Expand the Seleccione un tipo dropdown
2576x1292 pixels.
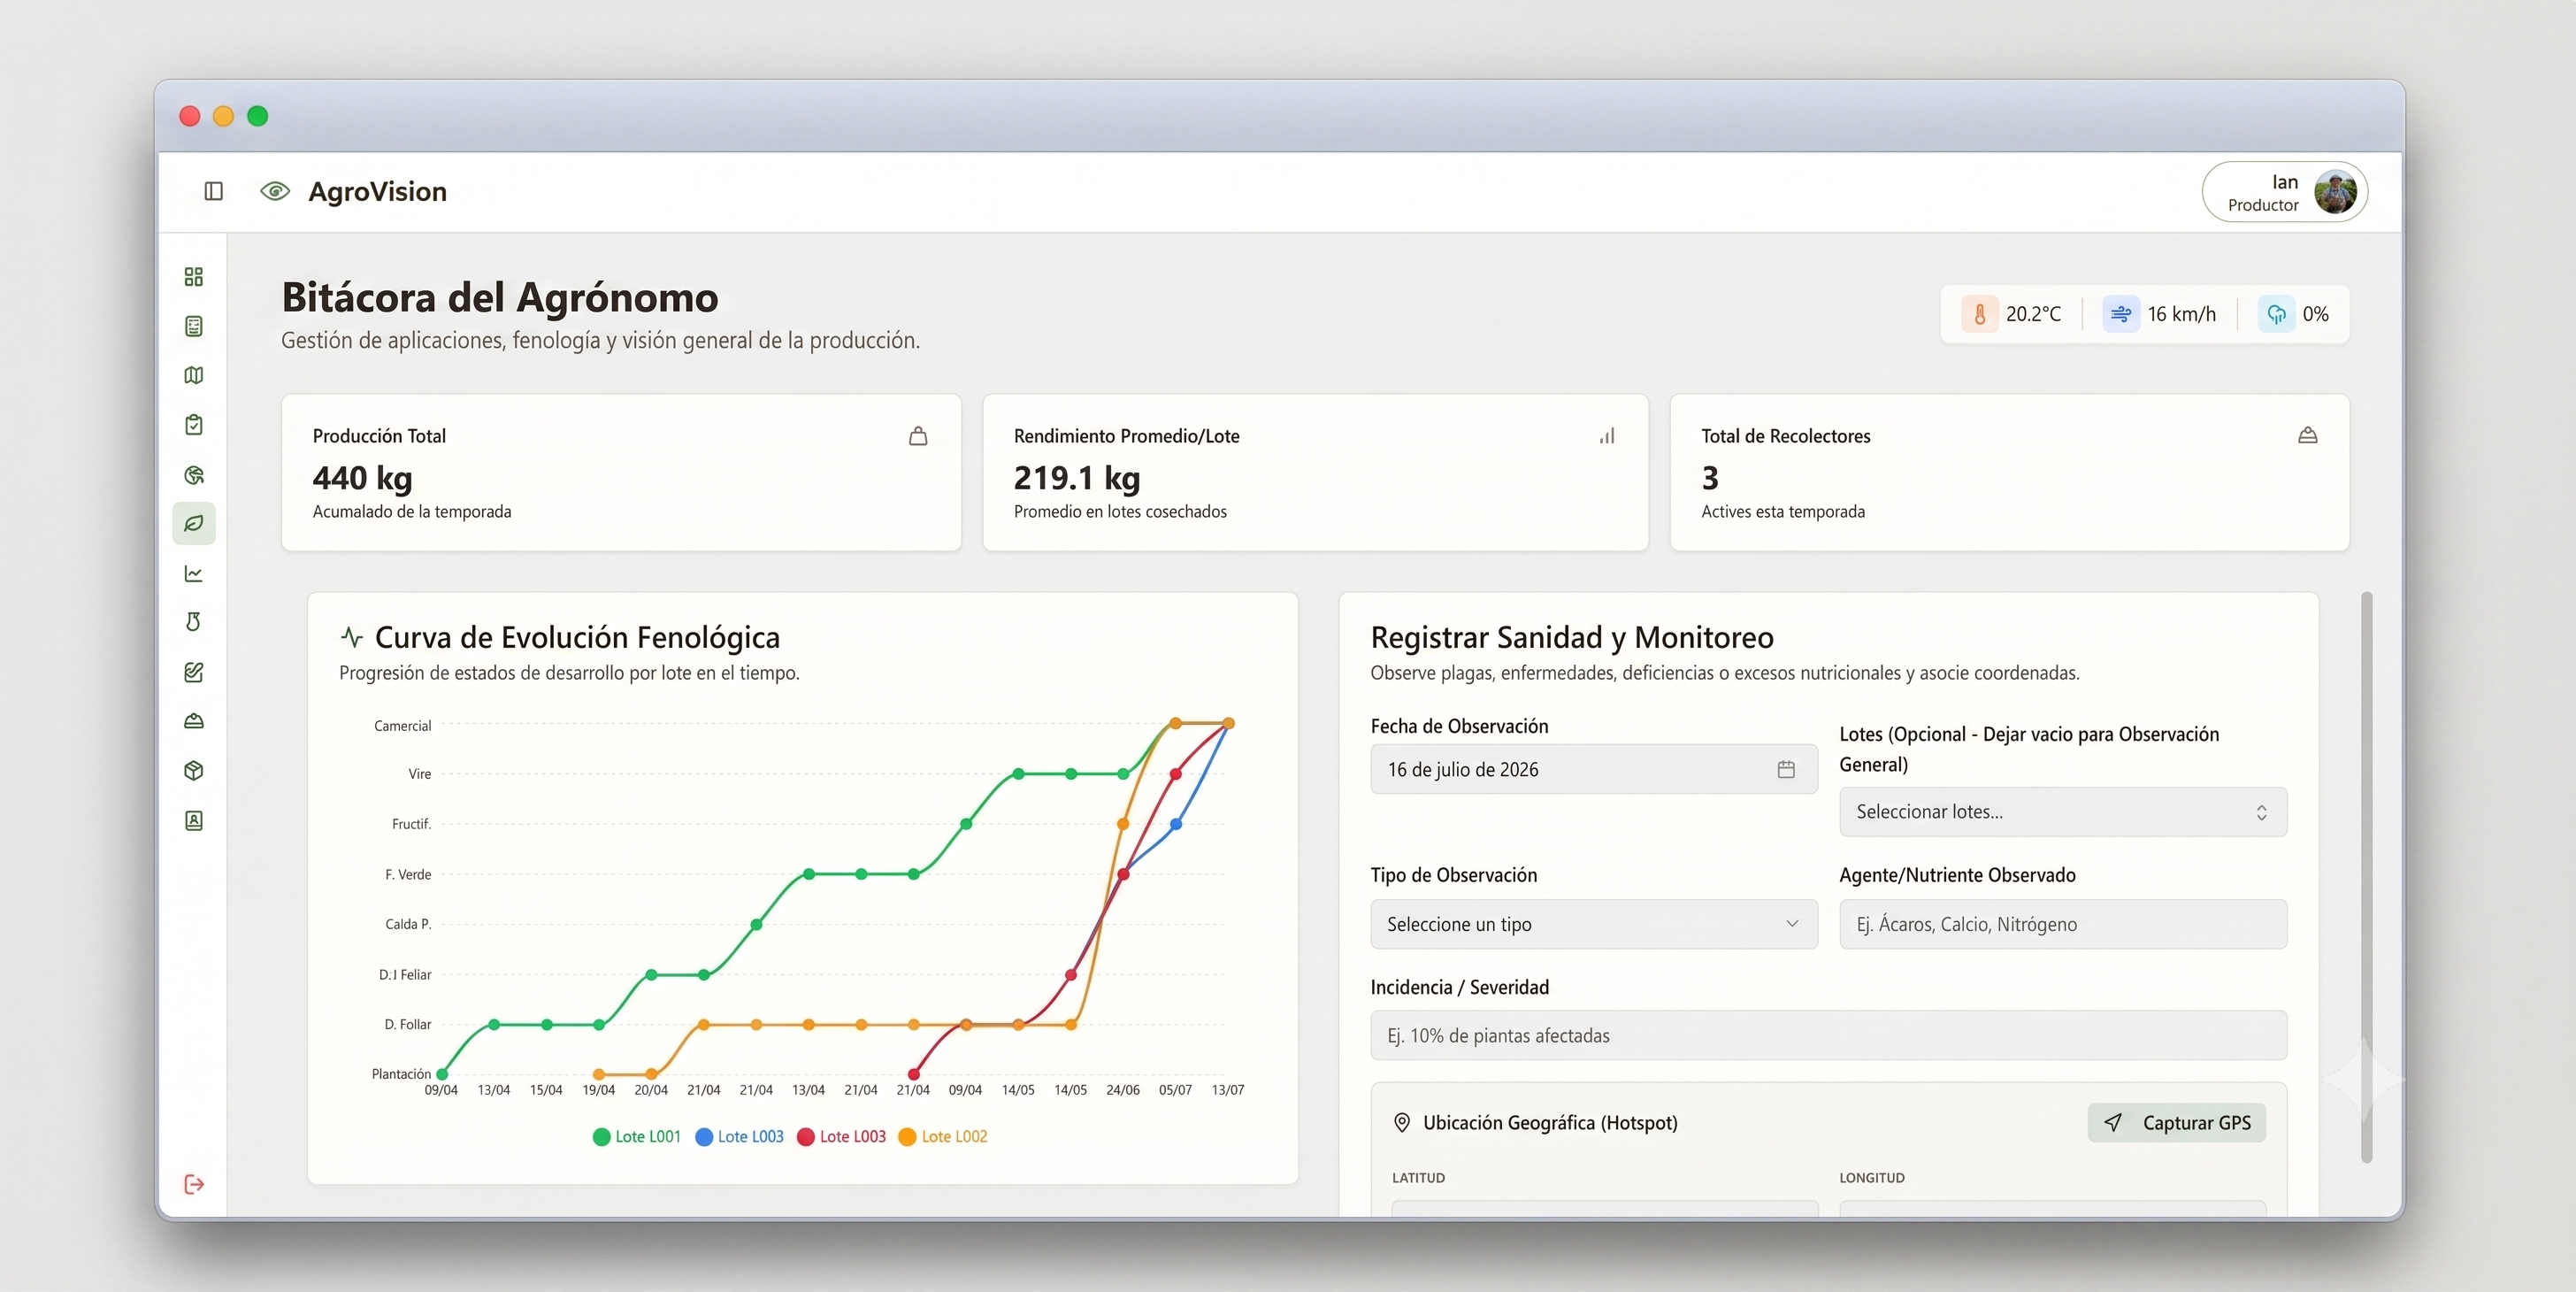pos(1593,924)
